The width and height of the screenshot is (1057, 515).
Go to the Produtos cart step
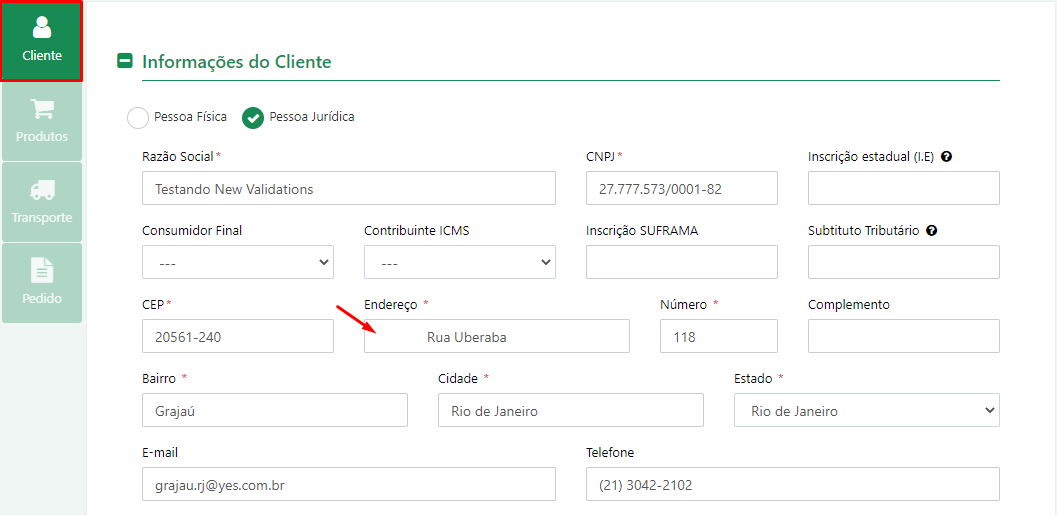point(42,121)
